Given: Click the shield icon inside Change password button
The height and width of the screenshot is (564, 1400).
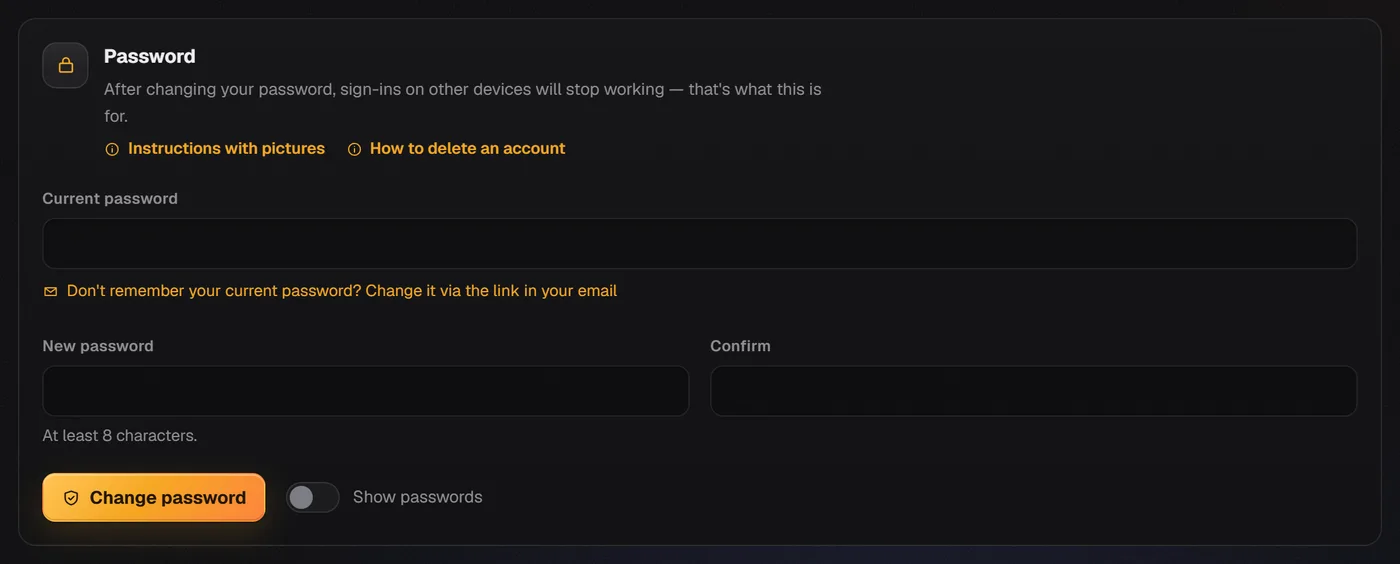Looking at the screenshot, I should (71, 498).
